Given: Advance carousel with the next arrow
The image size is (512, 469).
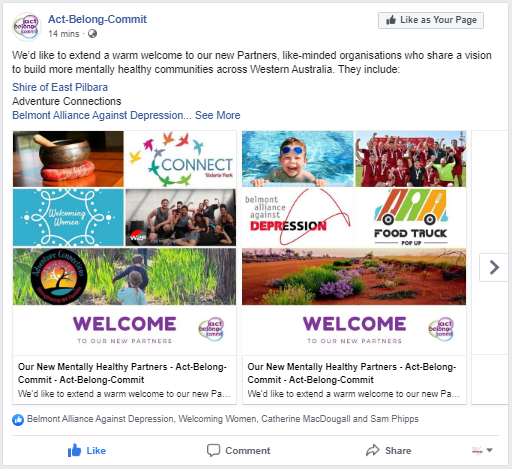Looking at the screenshot, I should click(494, 267).
